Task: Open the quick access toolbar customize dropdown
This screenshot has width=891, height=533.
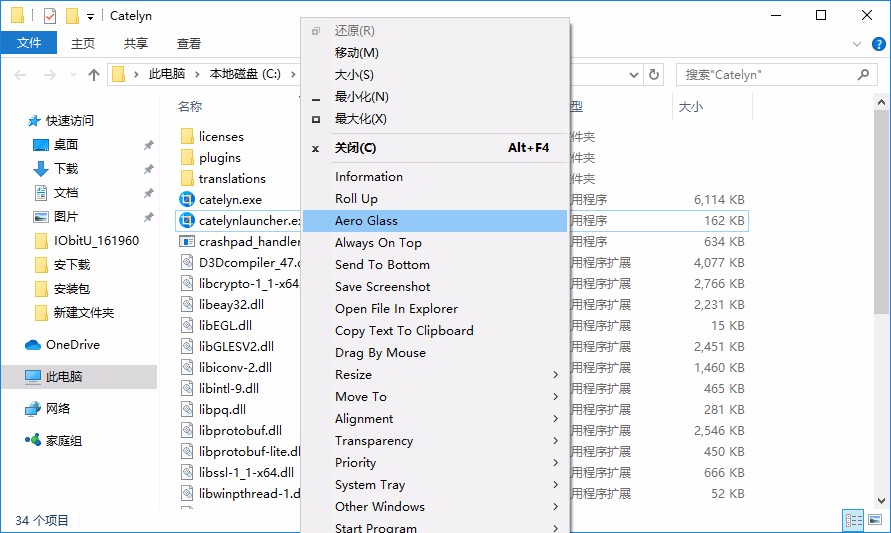Action: click(90, 16)
